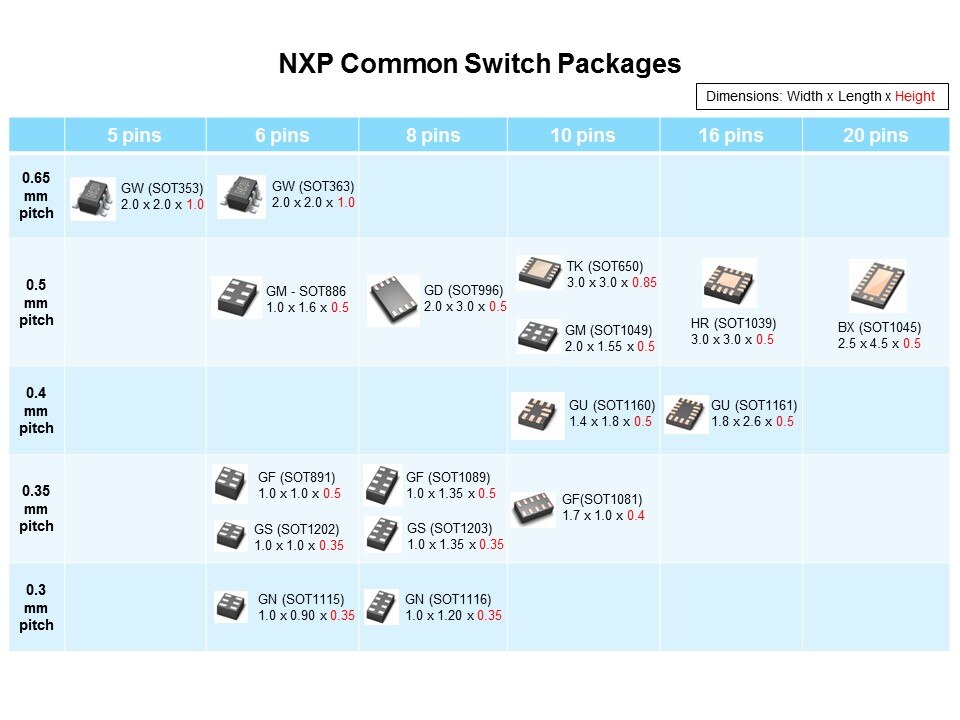Select the HR SOT1039 package image
The image size is (960, 720).
tap(728, 283)
